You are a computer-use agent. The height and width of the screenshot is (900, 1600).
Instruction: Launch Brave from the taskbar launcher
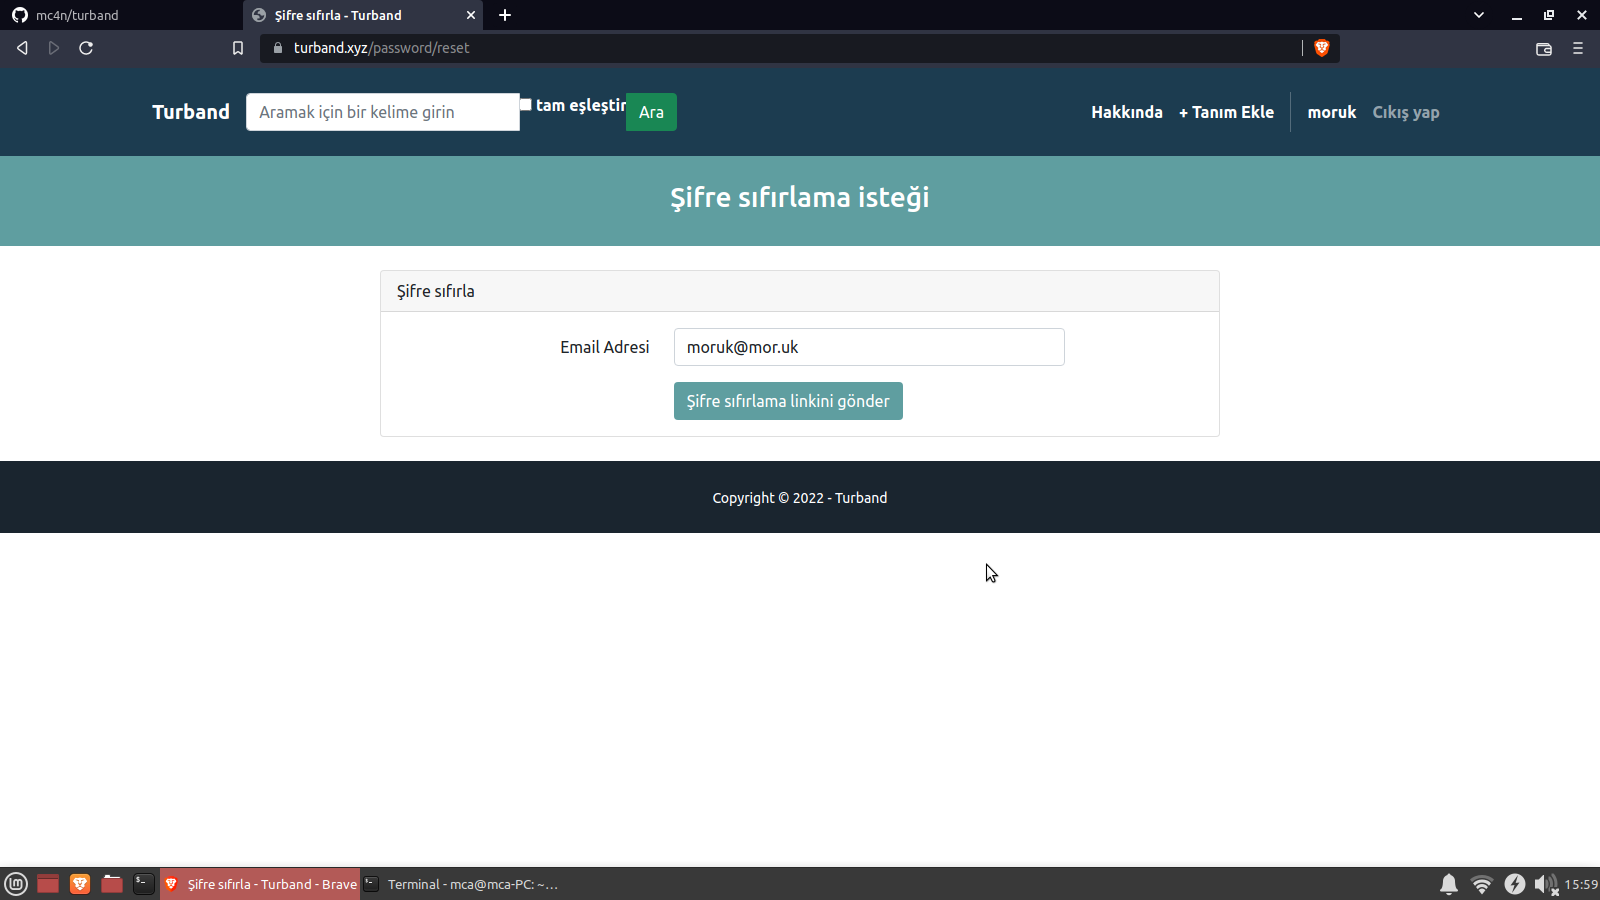pyautogui.click(x=80, y=884)
